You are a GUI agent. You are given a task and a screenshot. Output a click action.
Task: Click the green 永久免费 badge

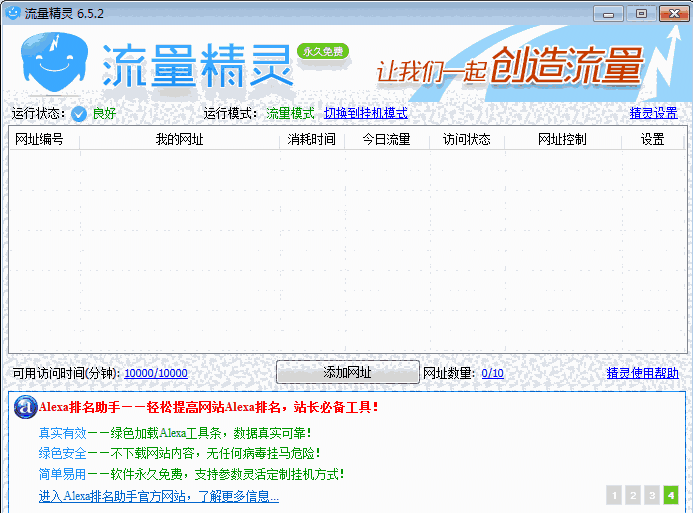coord(323,51)
